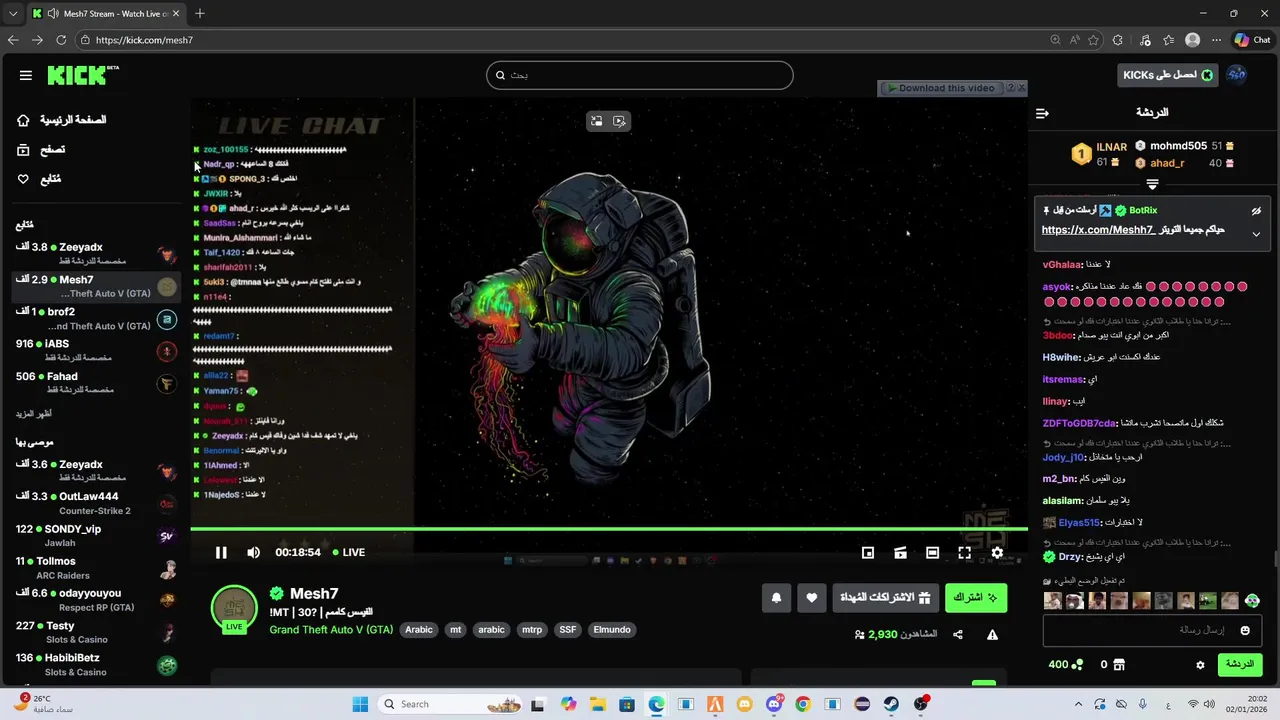The image size is (1280, 720).
Task: Open odayyouyou recommended channel
Action: click(x=96, y=600)
